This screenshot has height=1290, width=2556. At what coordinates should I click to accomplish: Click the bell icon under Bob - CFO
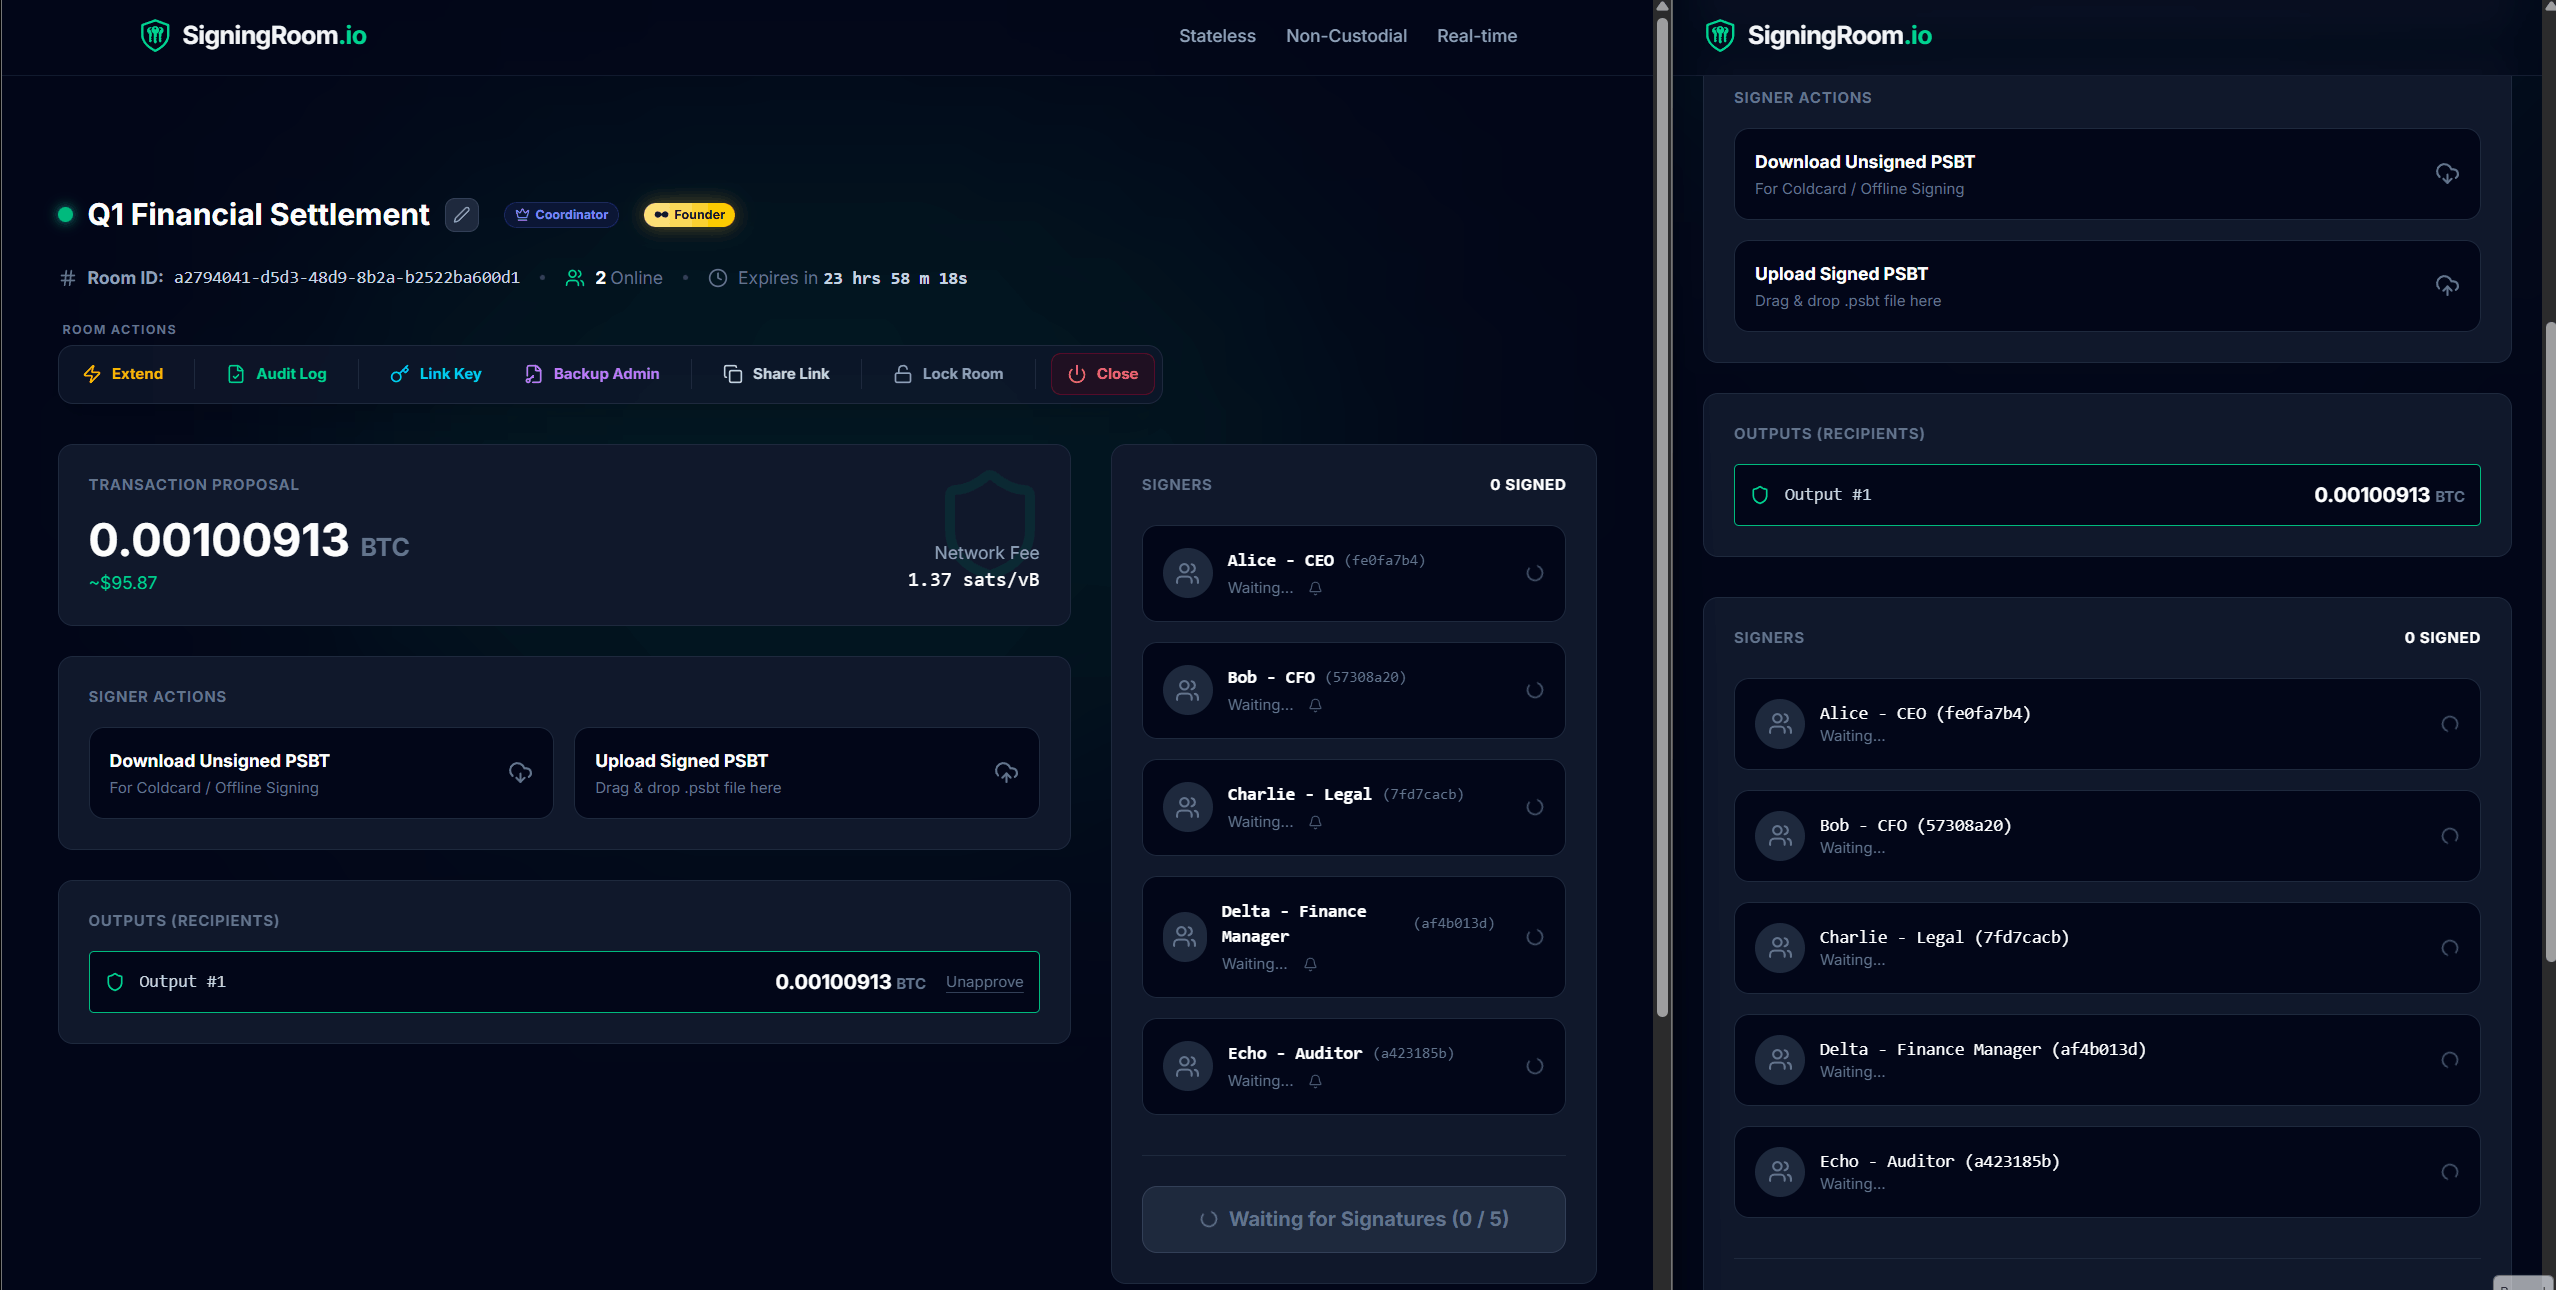[1315, 705]
